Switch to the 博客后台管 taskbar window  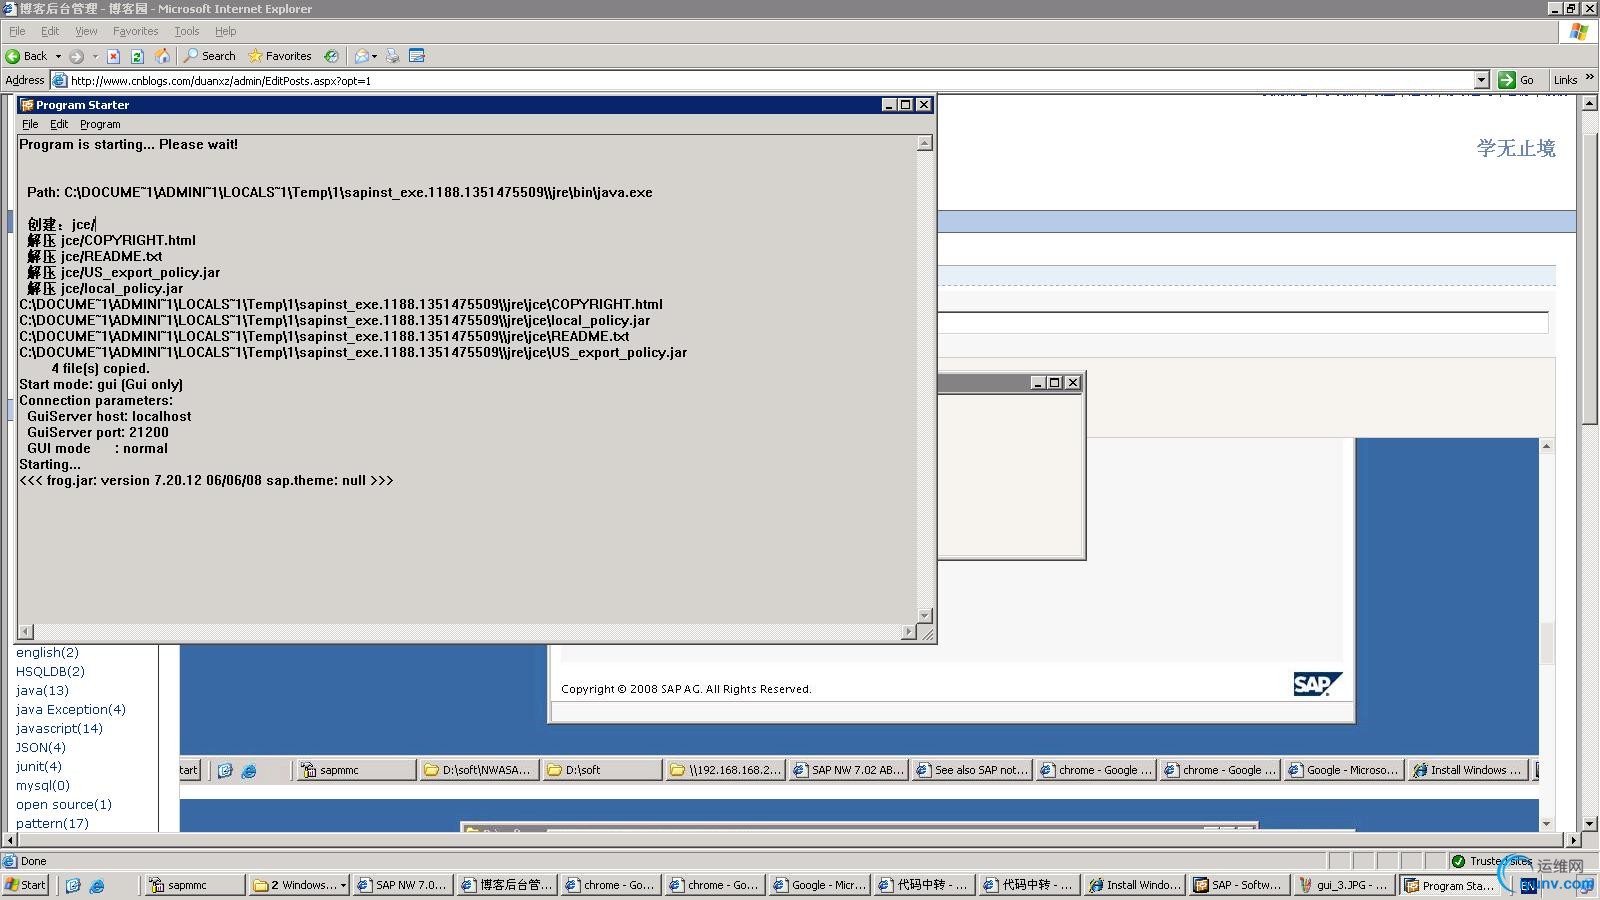[x=508, y=885]
